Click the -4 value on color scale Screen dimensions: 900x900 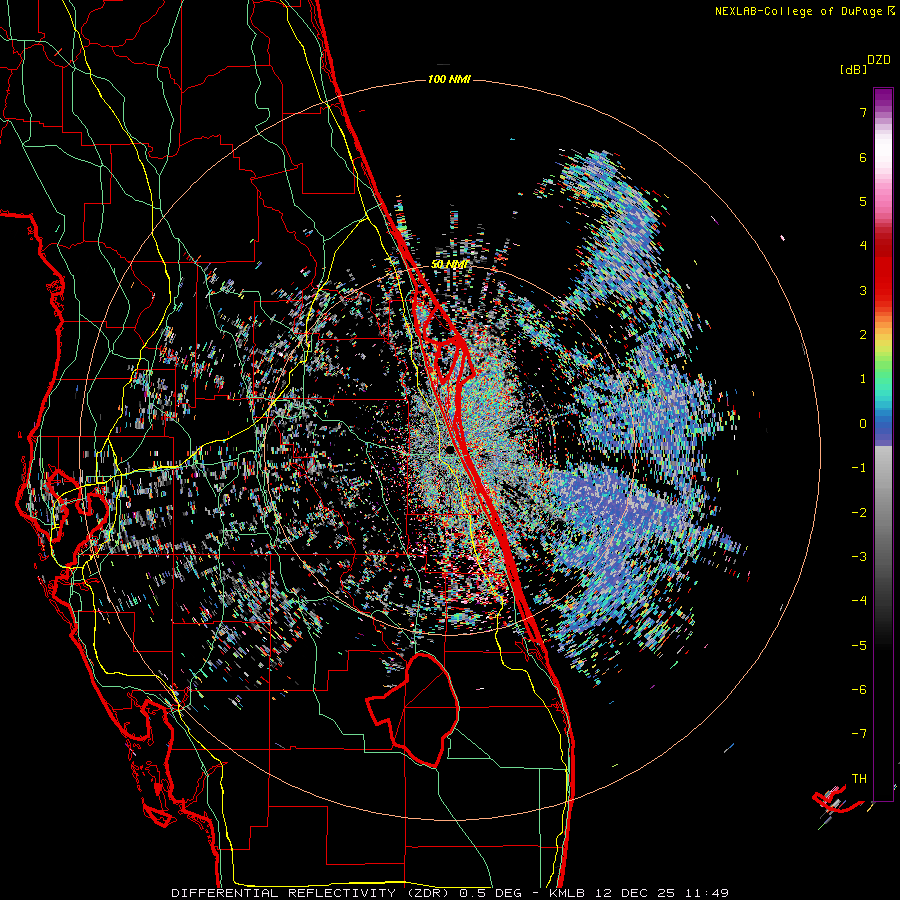pyautogui.click(x=859, y=601)
